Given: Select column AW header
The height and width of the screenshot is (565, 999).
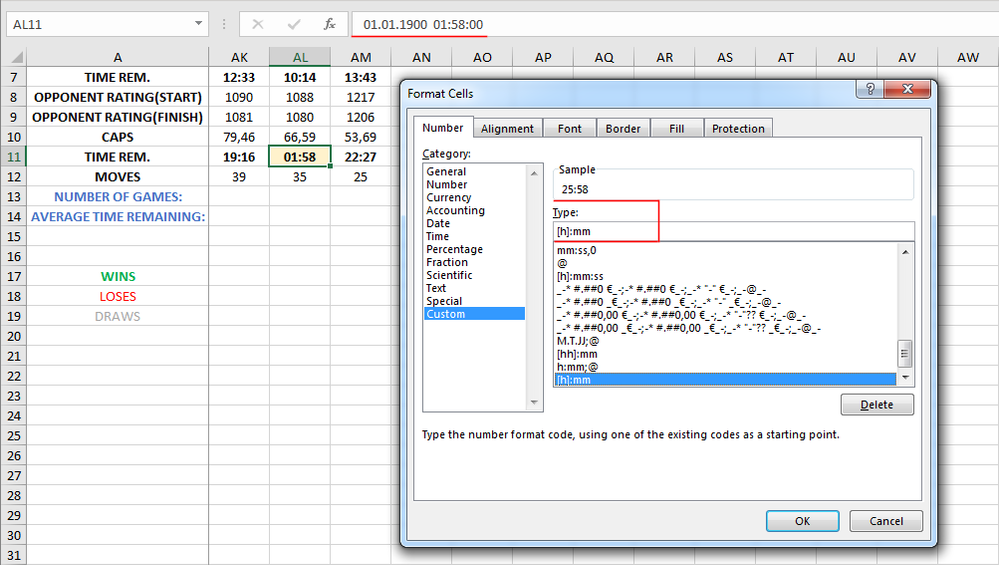Looking at the screenshot, I should [x=968, y=57].
